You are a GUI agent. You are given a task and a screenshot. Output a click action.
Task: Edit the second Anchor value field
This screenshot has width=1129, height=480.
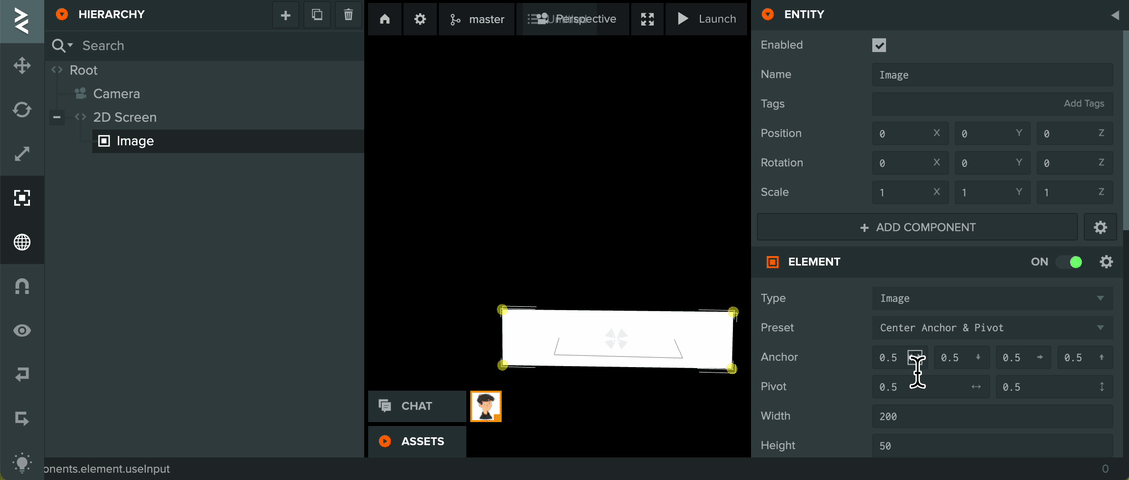963,358
